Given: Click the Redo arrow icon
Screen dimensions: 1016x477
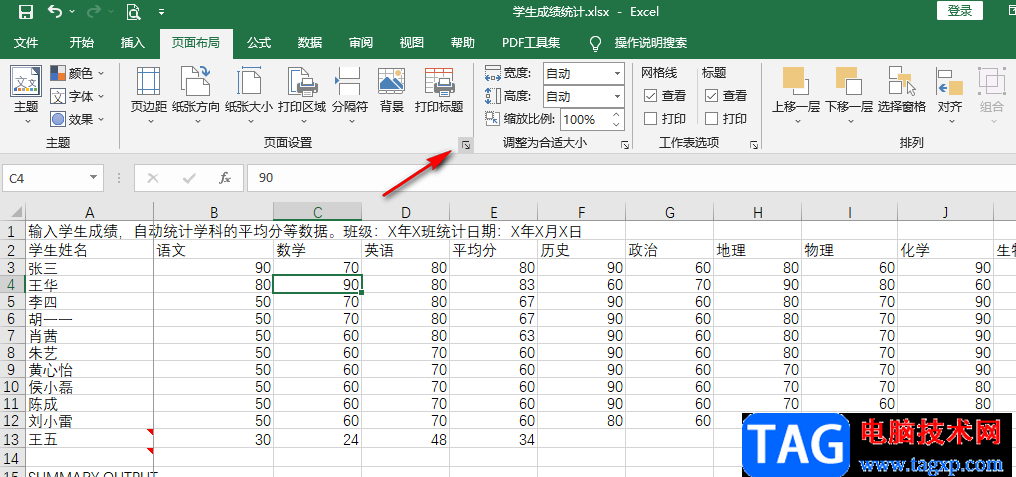Looking at the screenshot, I should click(93, 12).
